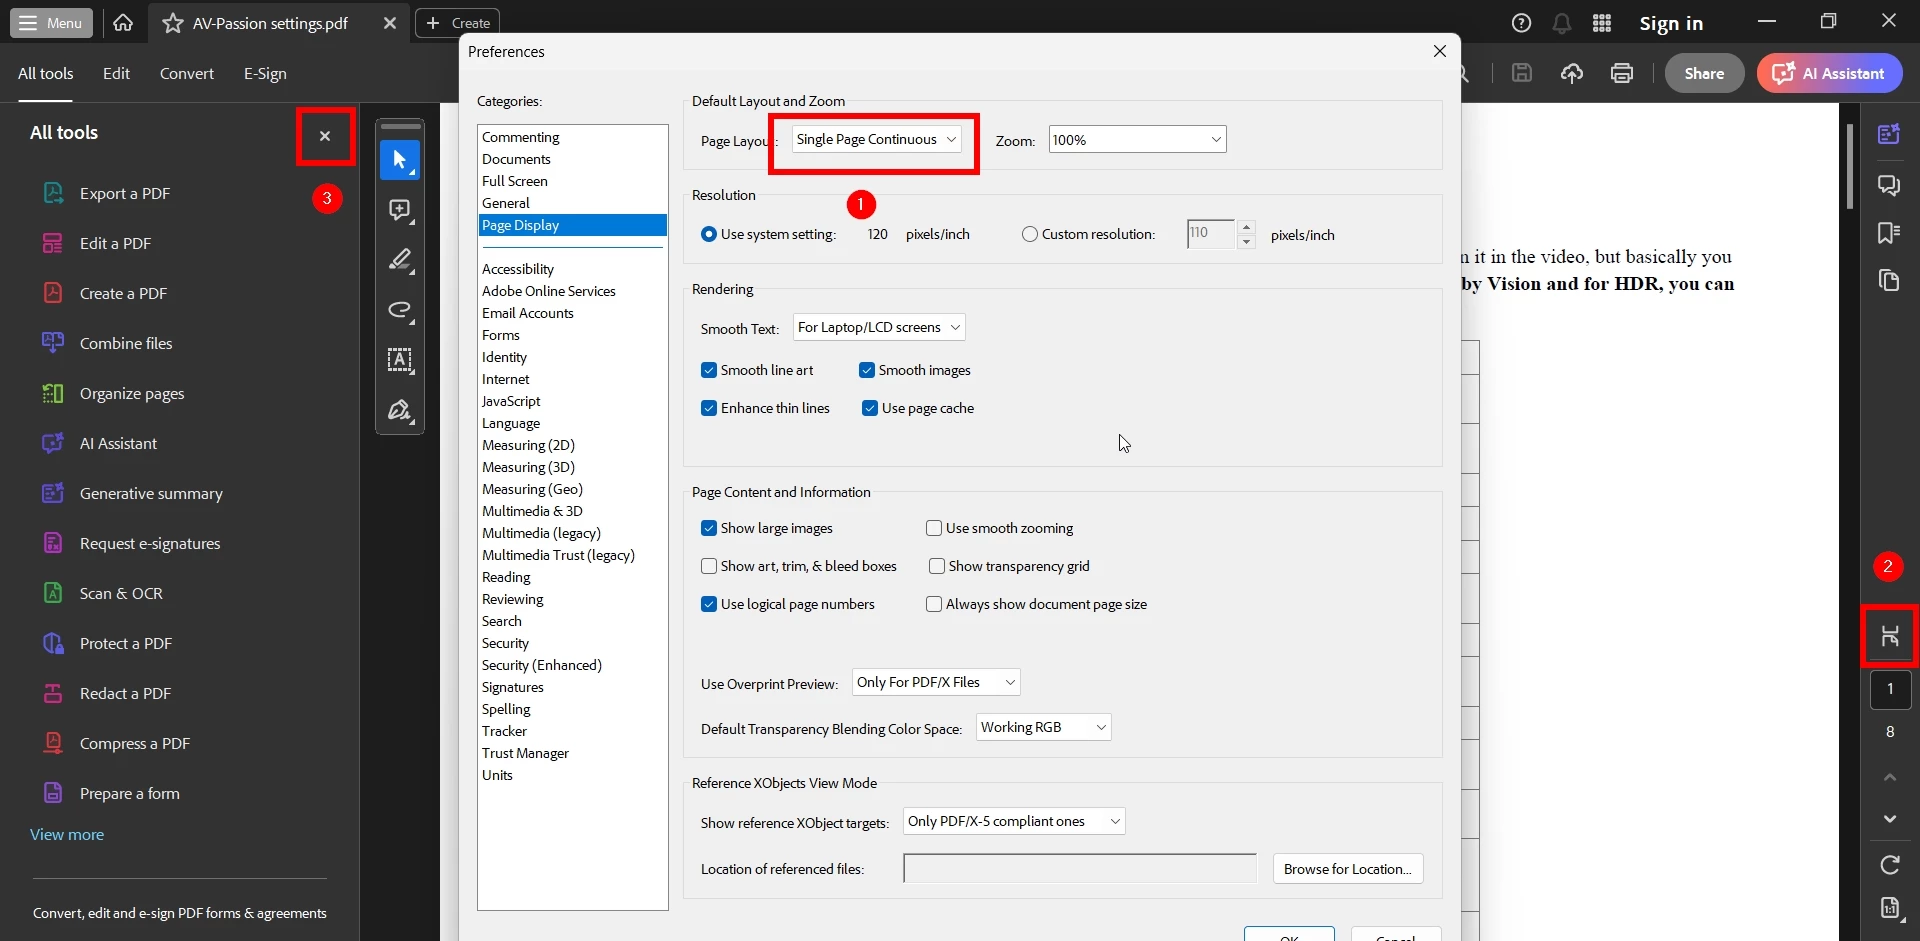Open the Generative summary right rail icon
The height and width of the screenshot is (941, 1920).
click(1889, 134)
